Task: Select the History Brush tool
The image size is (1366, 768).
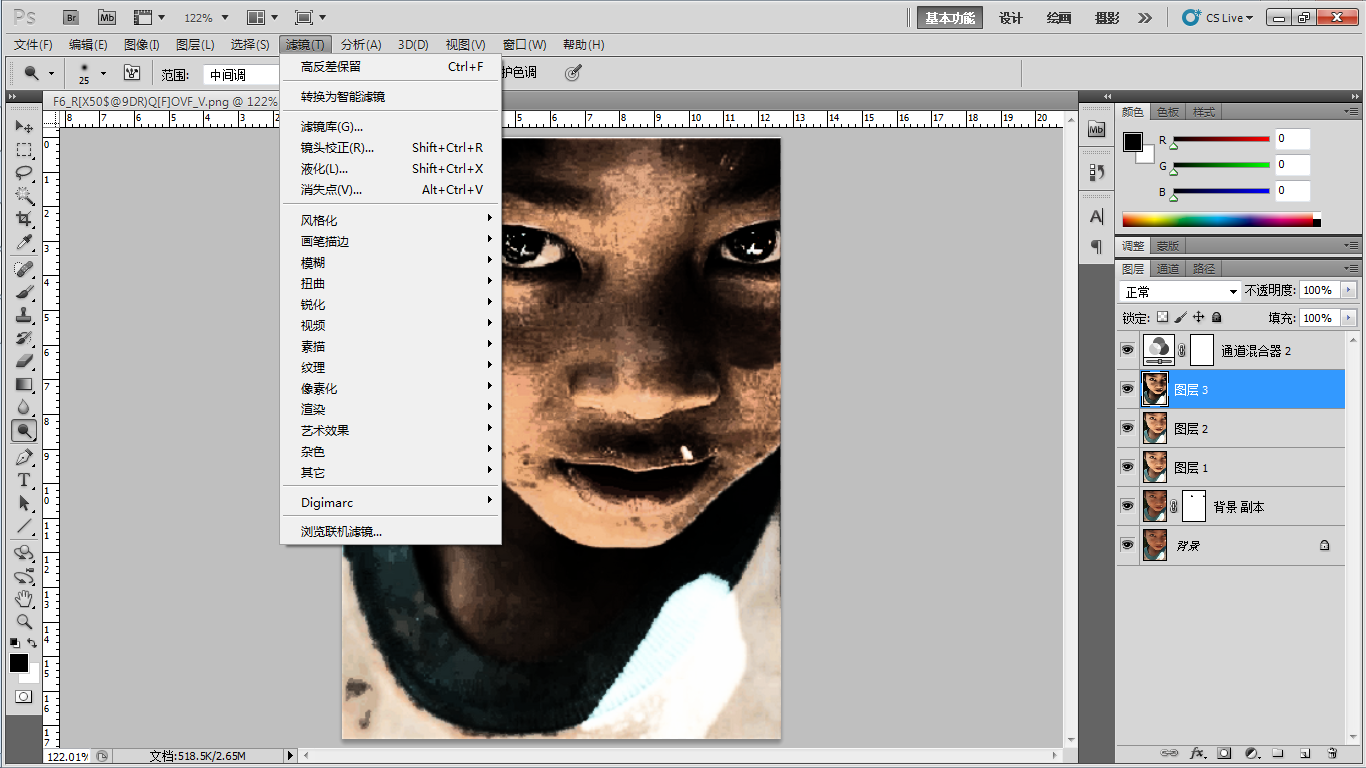Action: [24, 338]
